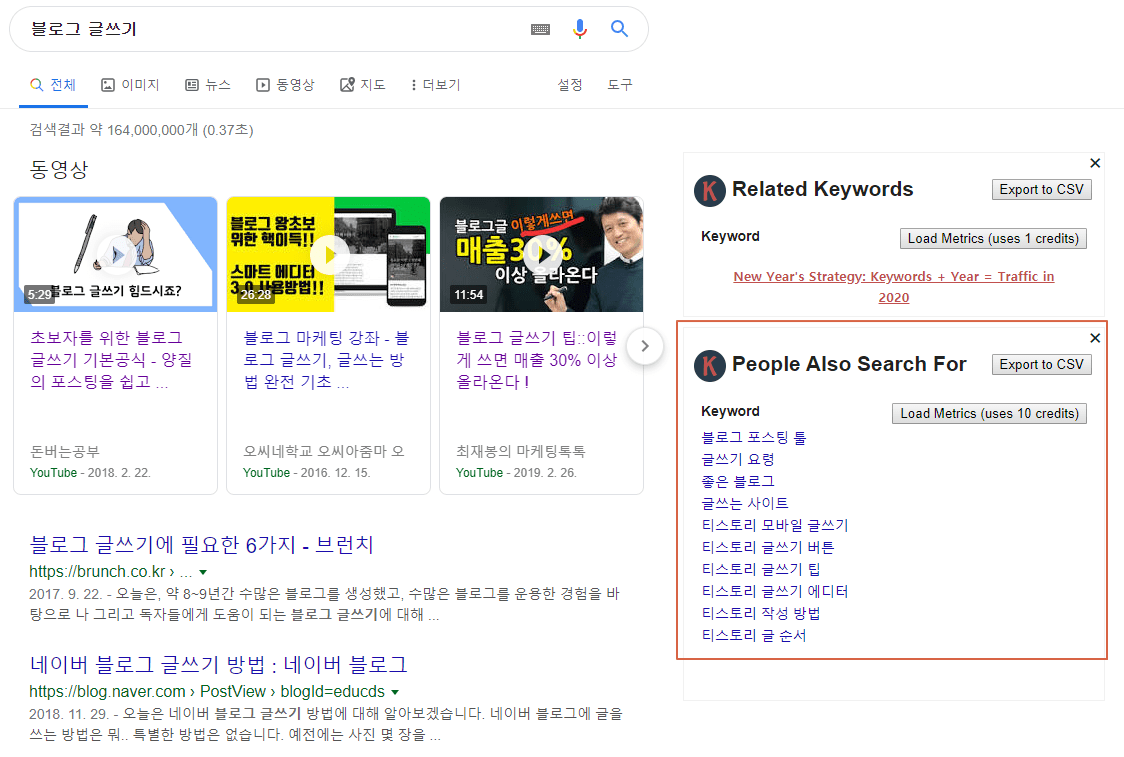Open keyword 티스토리 모바일 글쓰기

point(775,525)
